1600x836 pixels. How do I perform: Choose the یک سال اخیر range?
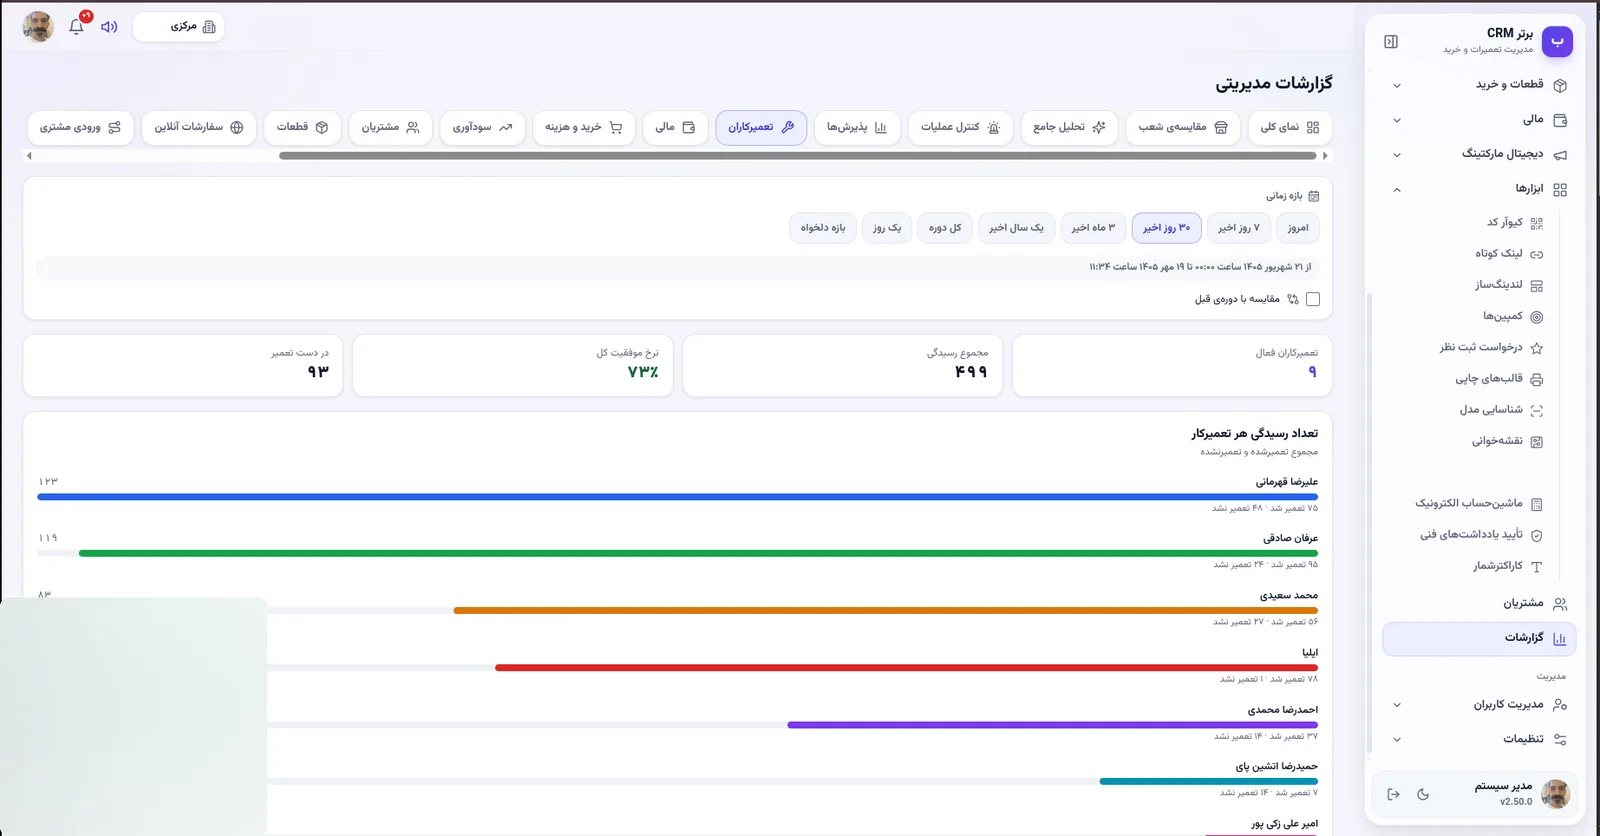point(1016,228)
